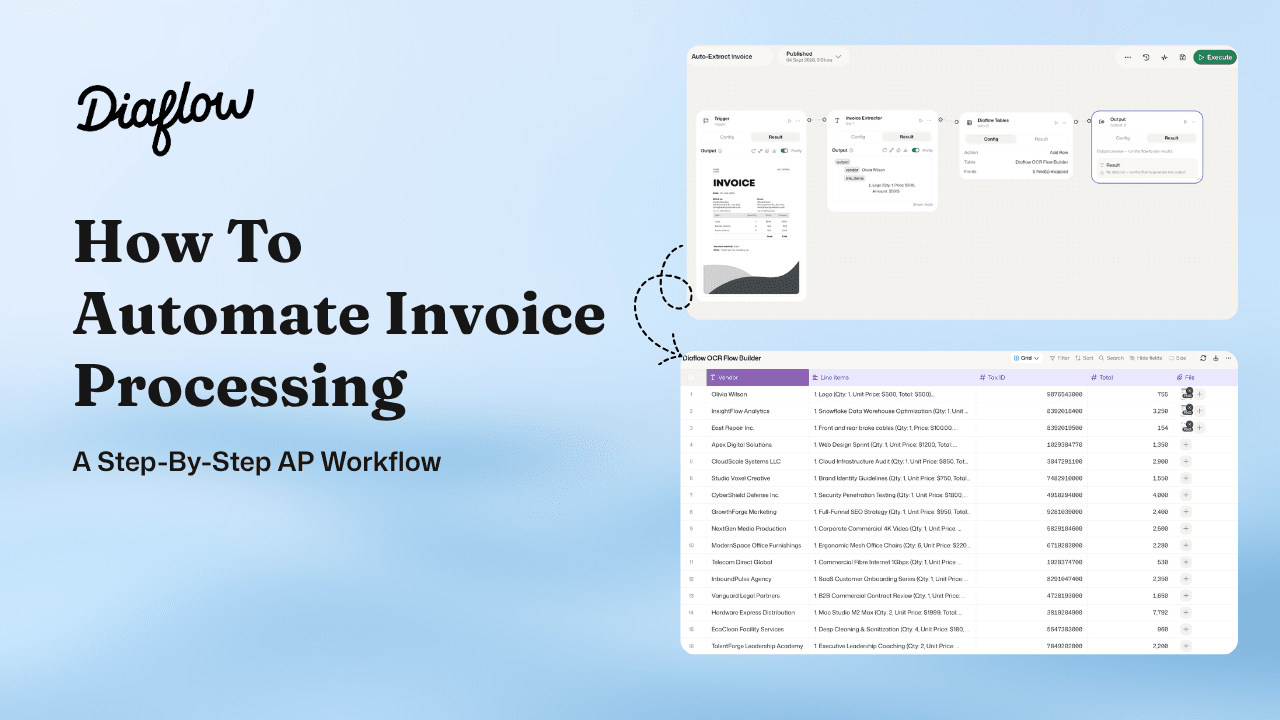1280x720 pixels.
Task: Switch to Config tab in Trigger node
Action: pos(727,137)
